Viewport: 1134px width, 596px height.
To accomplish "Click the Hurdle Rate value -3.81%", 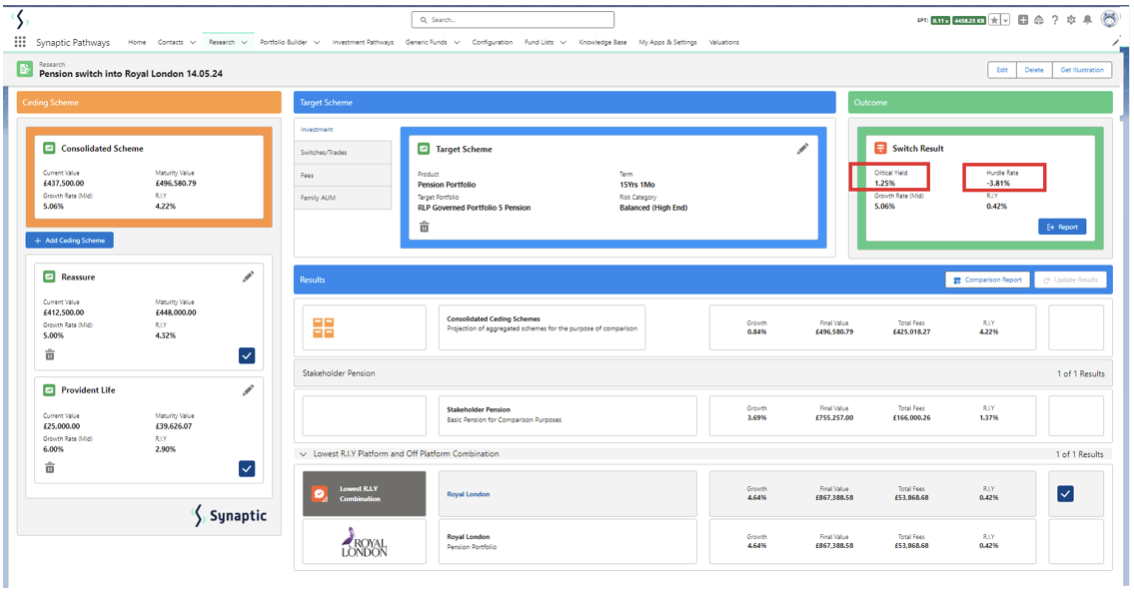I will pyautogui.click(x=998, y=184).
